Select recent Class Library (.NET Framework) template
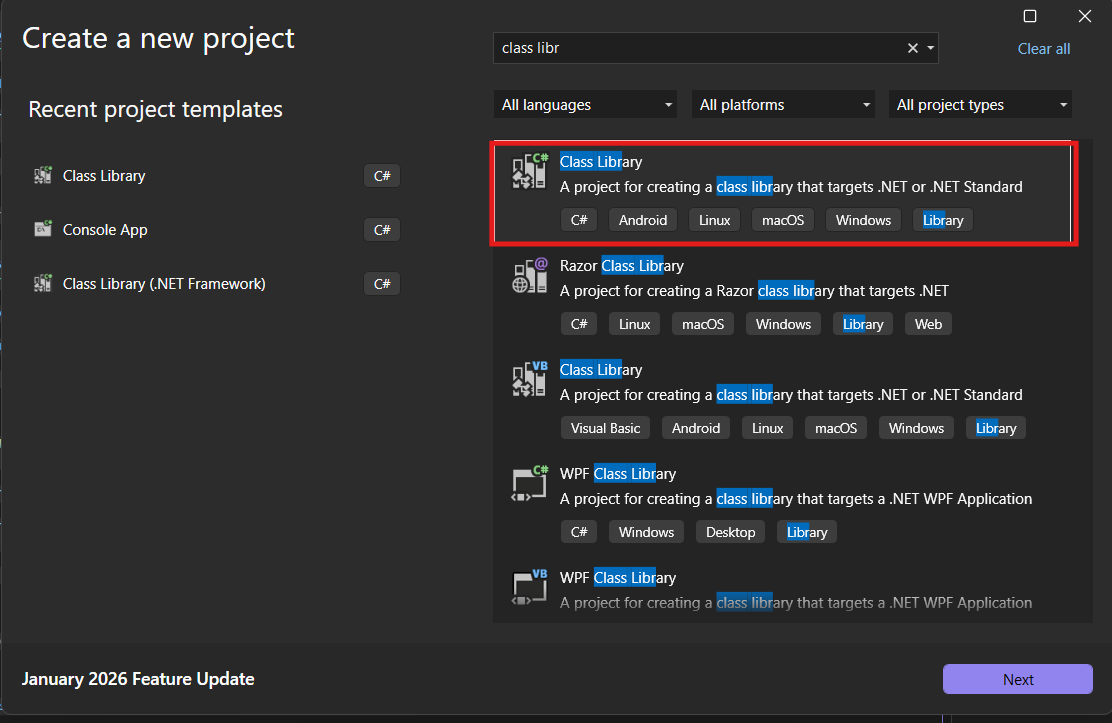This screenshot has width=1112, height=723. click(164, 283)
